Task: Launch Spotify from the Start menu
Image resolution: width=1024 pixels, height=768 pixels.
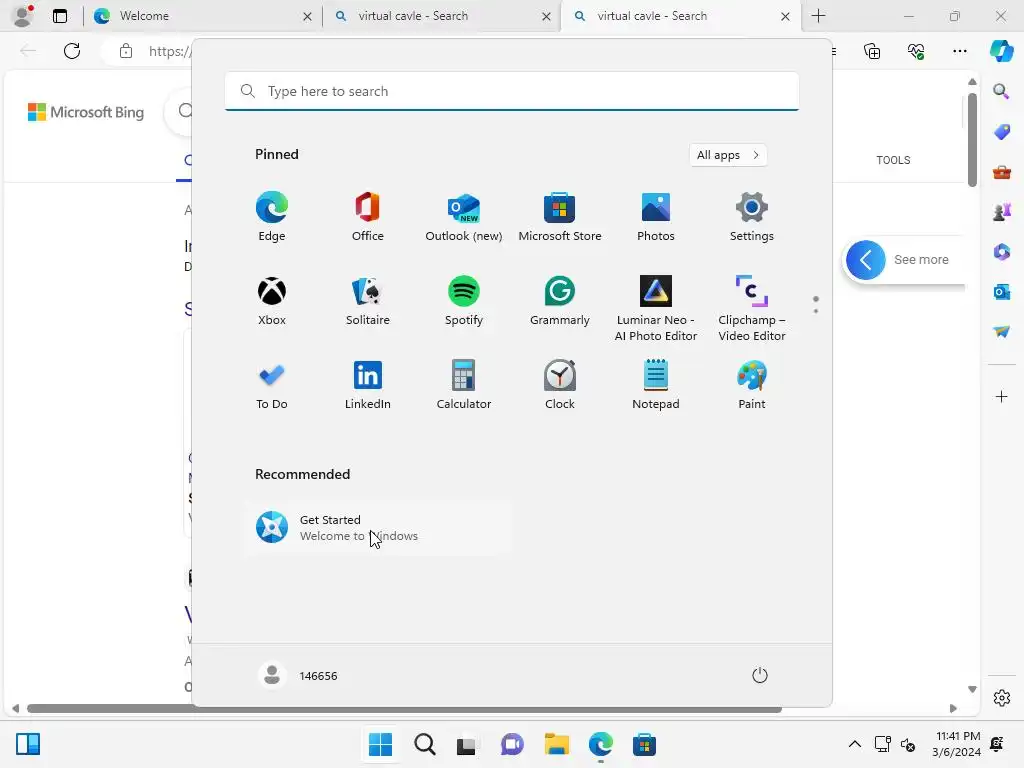Action: 464,301
